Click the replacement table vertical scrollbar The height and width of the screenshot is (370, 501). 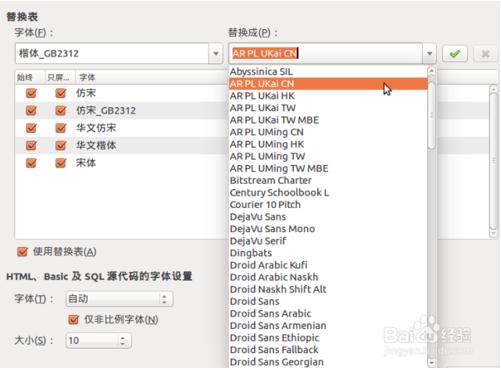point(493,161)
